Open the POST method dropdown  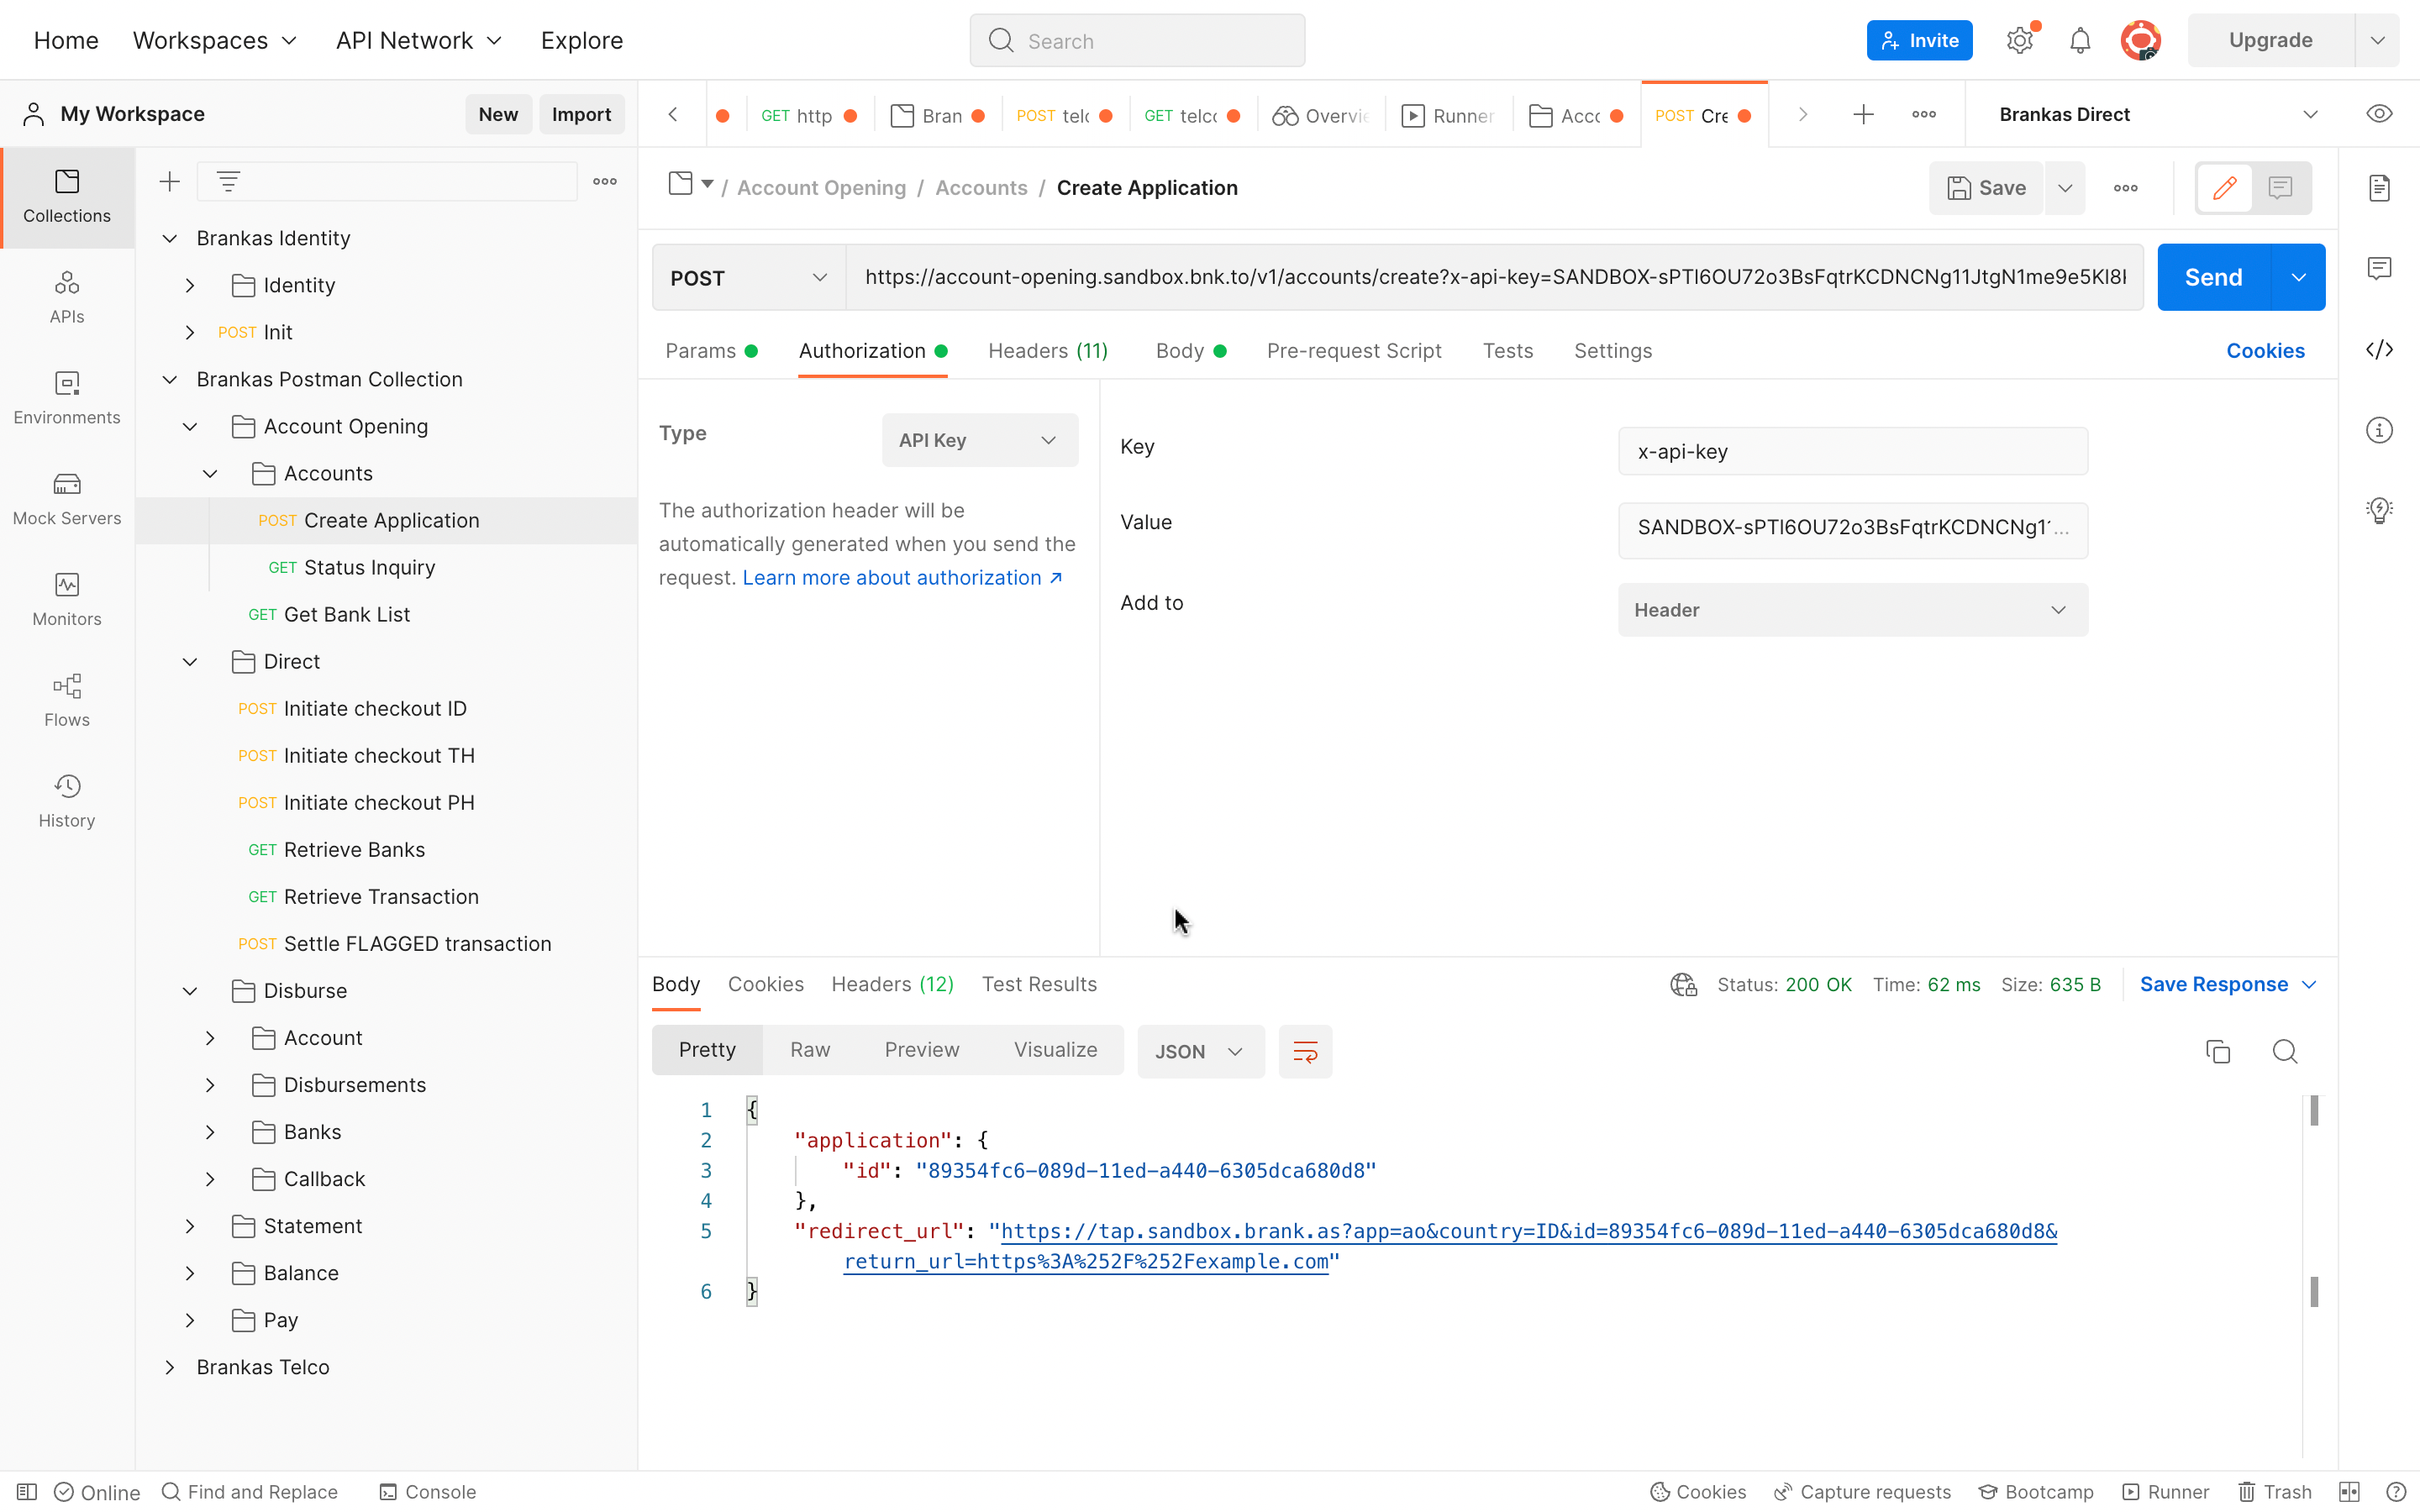point(748,277)
